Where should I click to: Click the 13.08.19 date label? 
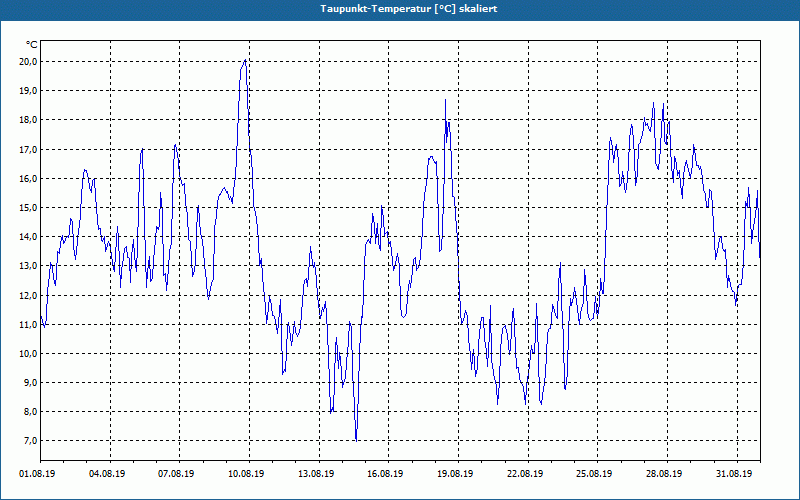316,474
